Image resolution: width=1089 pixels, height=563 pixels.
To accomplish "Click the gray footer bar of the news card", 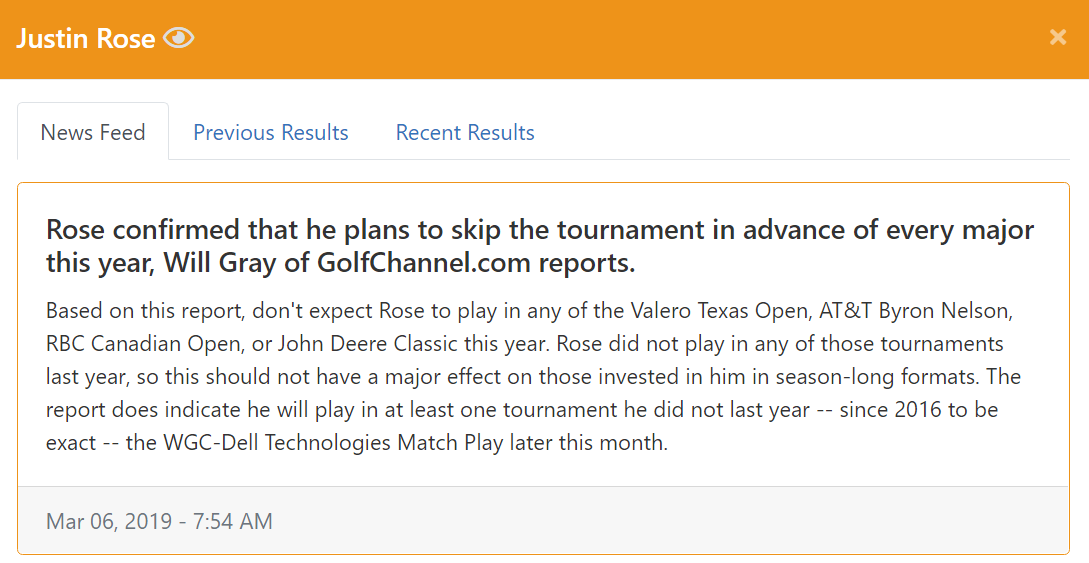I will click(543, 521).
